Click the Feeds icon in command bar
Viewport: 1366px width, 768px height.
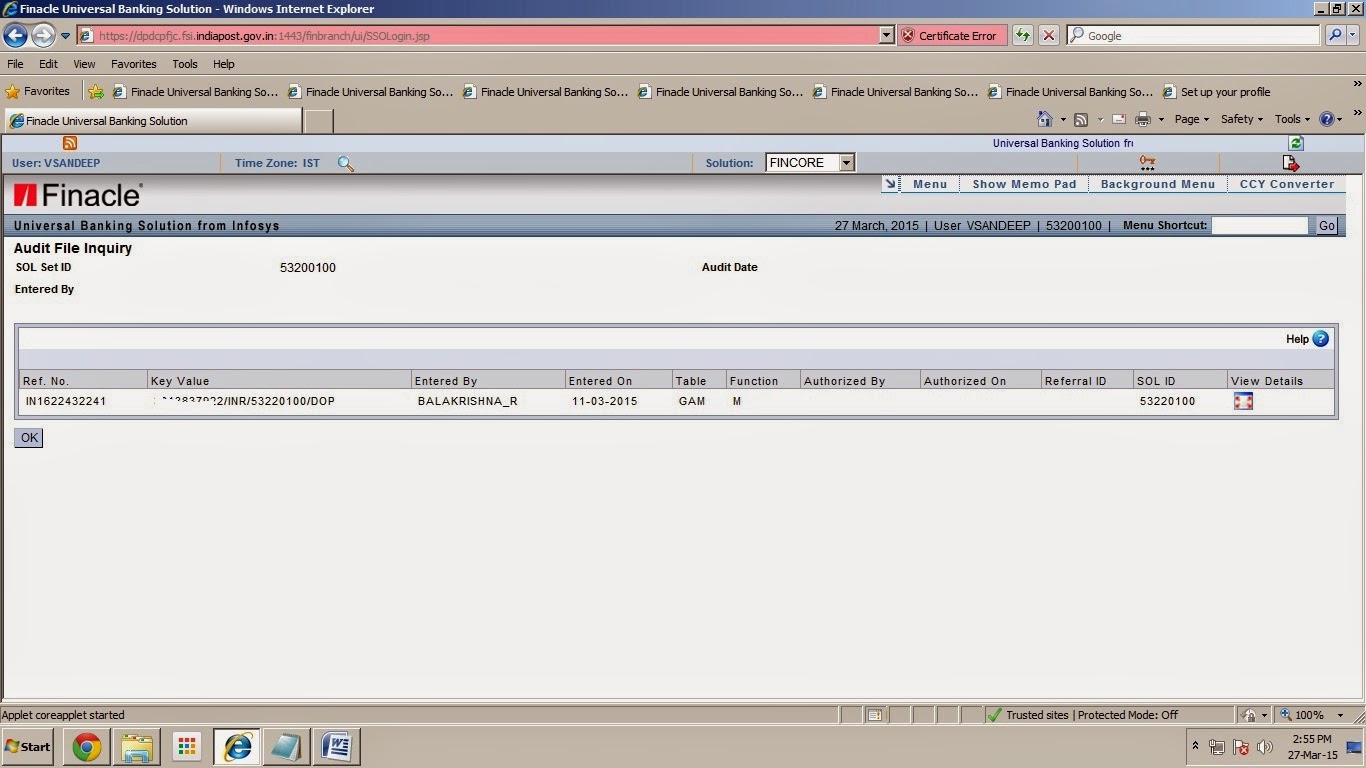tap(1081, 119)
